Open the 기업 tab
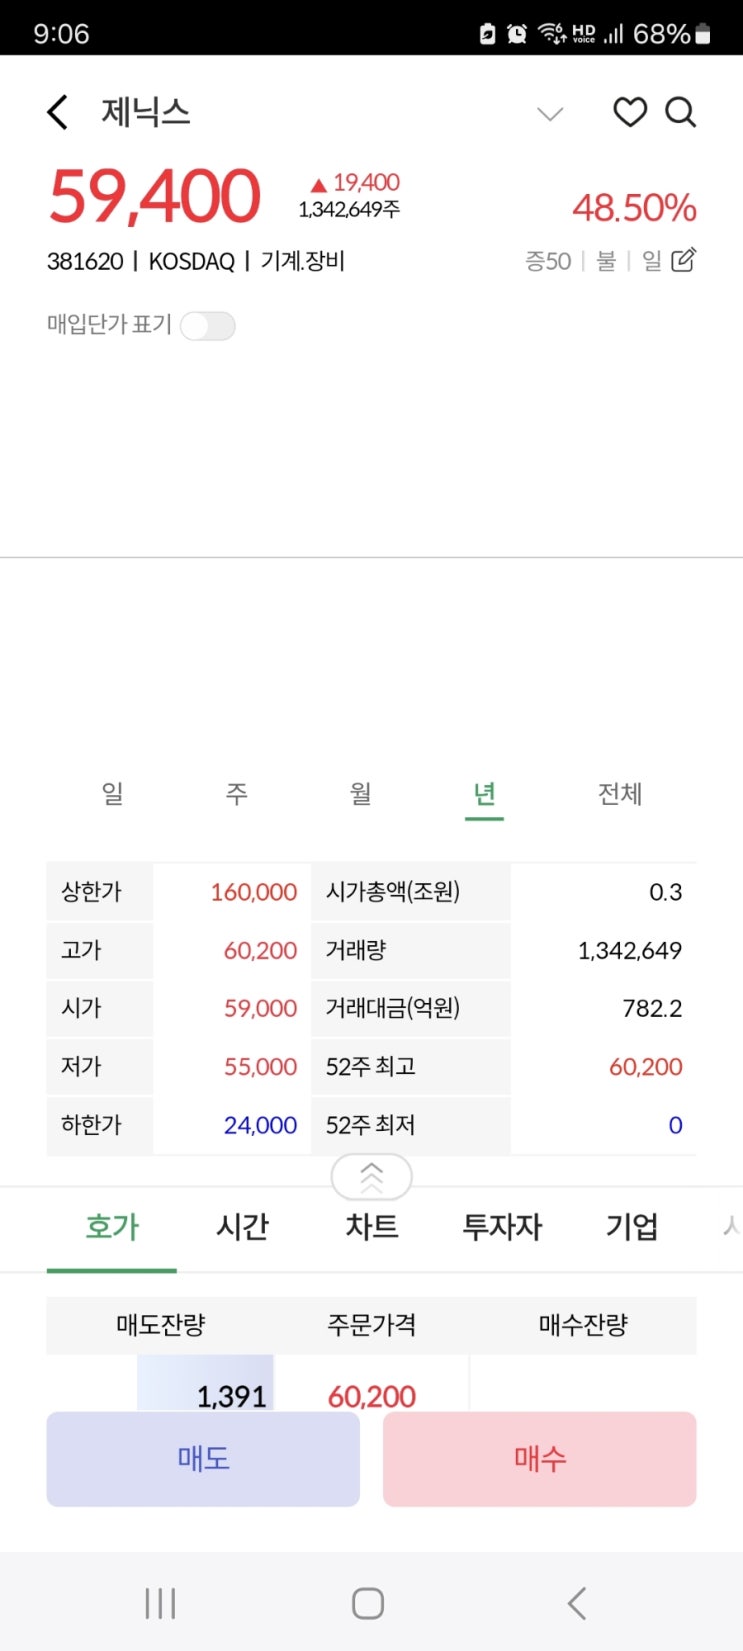 [x=631, y=1227]
